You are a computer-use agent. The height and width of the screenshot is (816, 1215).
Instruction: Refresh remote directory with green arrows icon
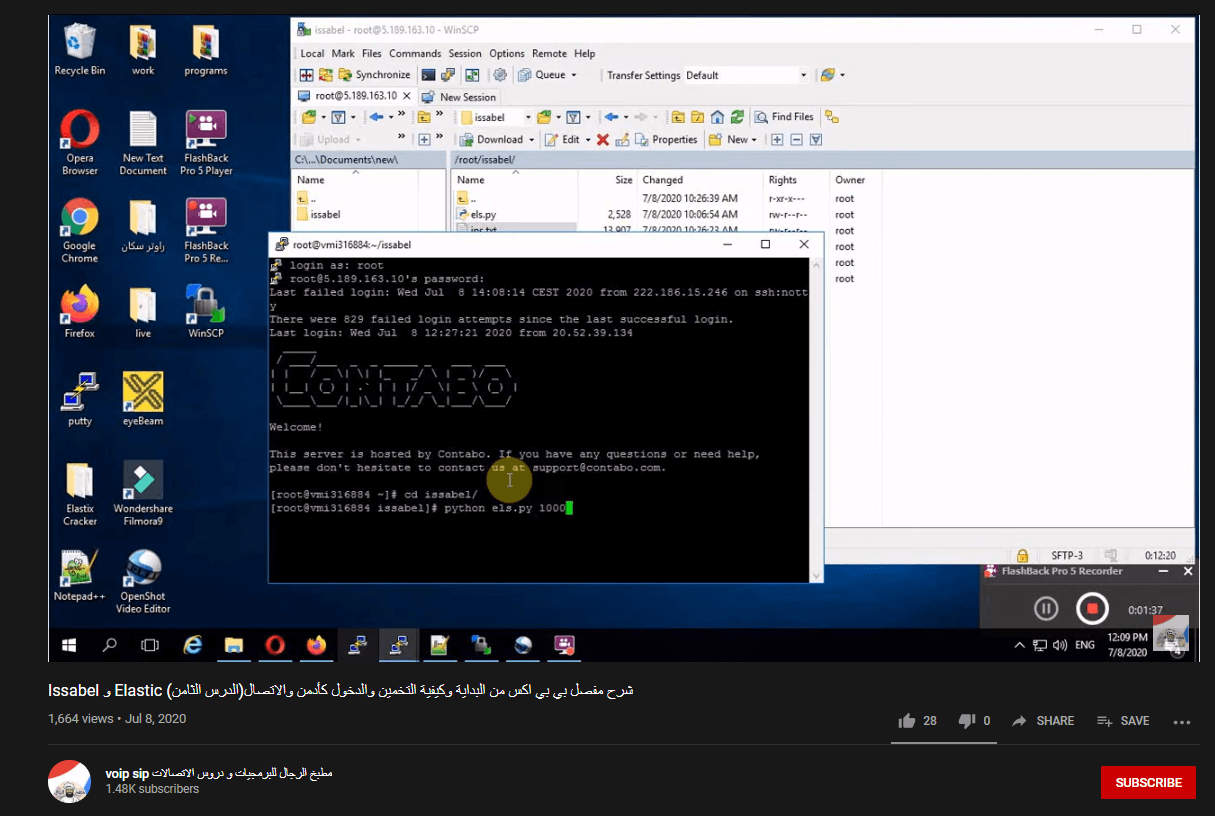pos(737,117)
